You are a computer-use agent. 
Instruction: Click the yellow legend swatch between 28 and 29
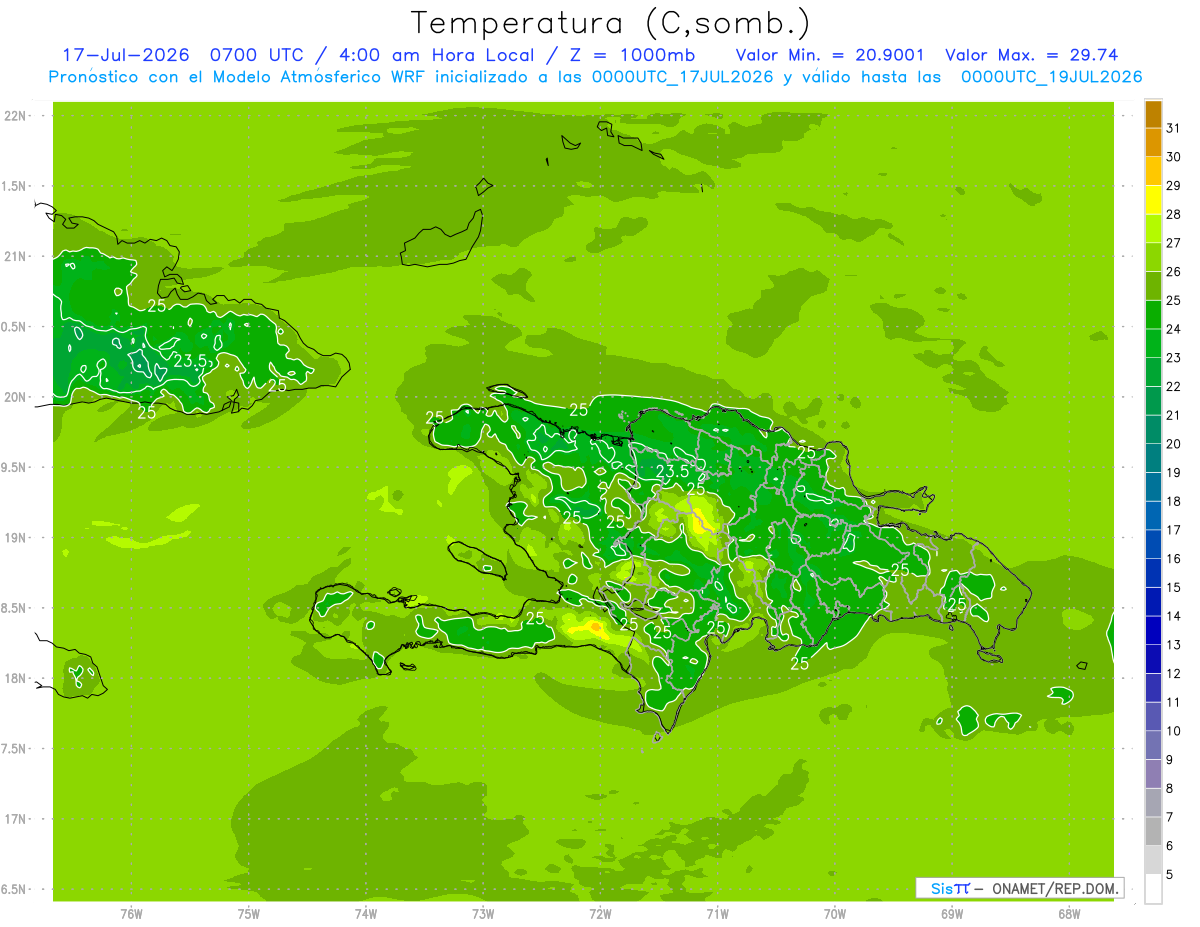coord(1153,200)
